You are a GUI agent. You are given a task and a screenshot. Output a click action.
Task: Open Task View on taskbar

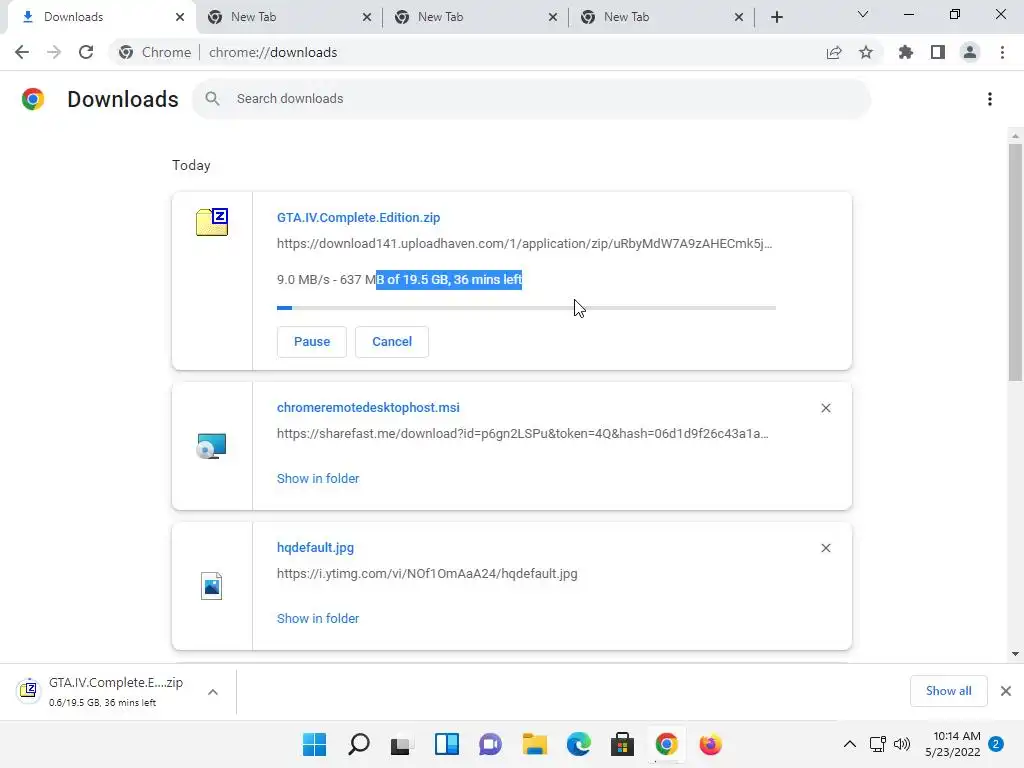[x=402, y=744]
